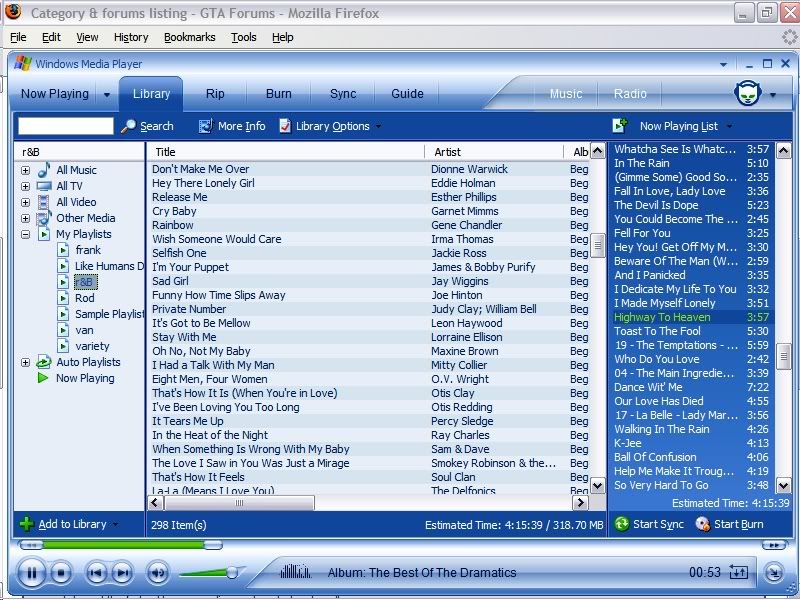
Task: Sort tracks by the Title column header
Action: 285,152
